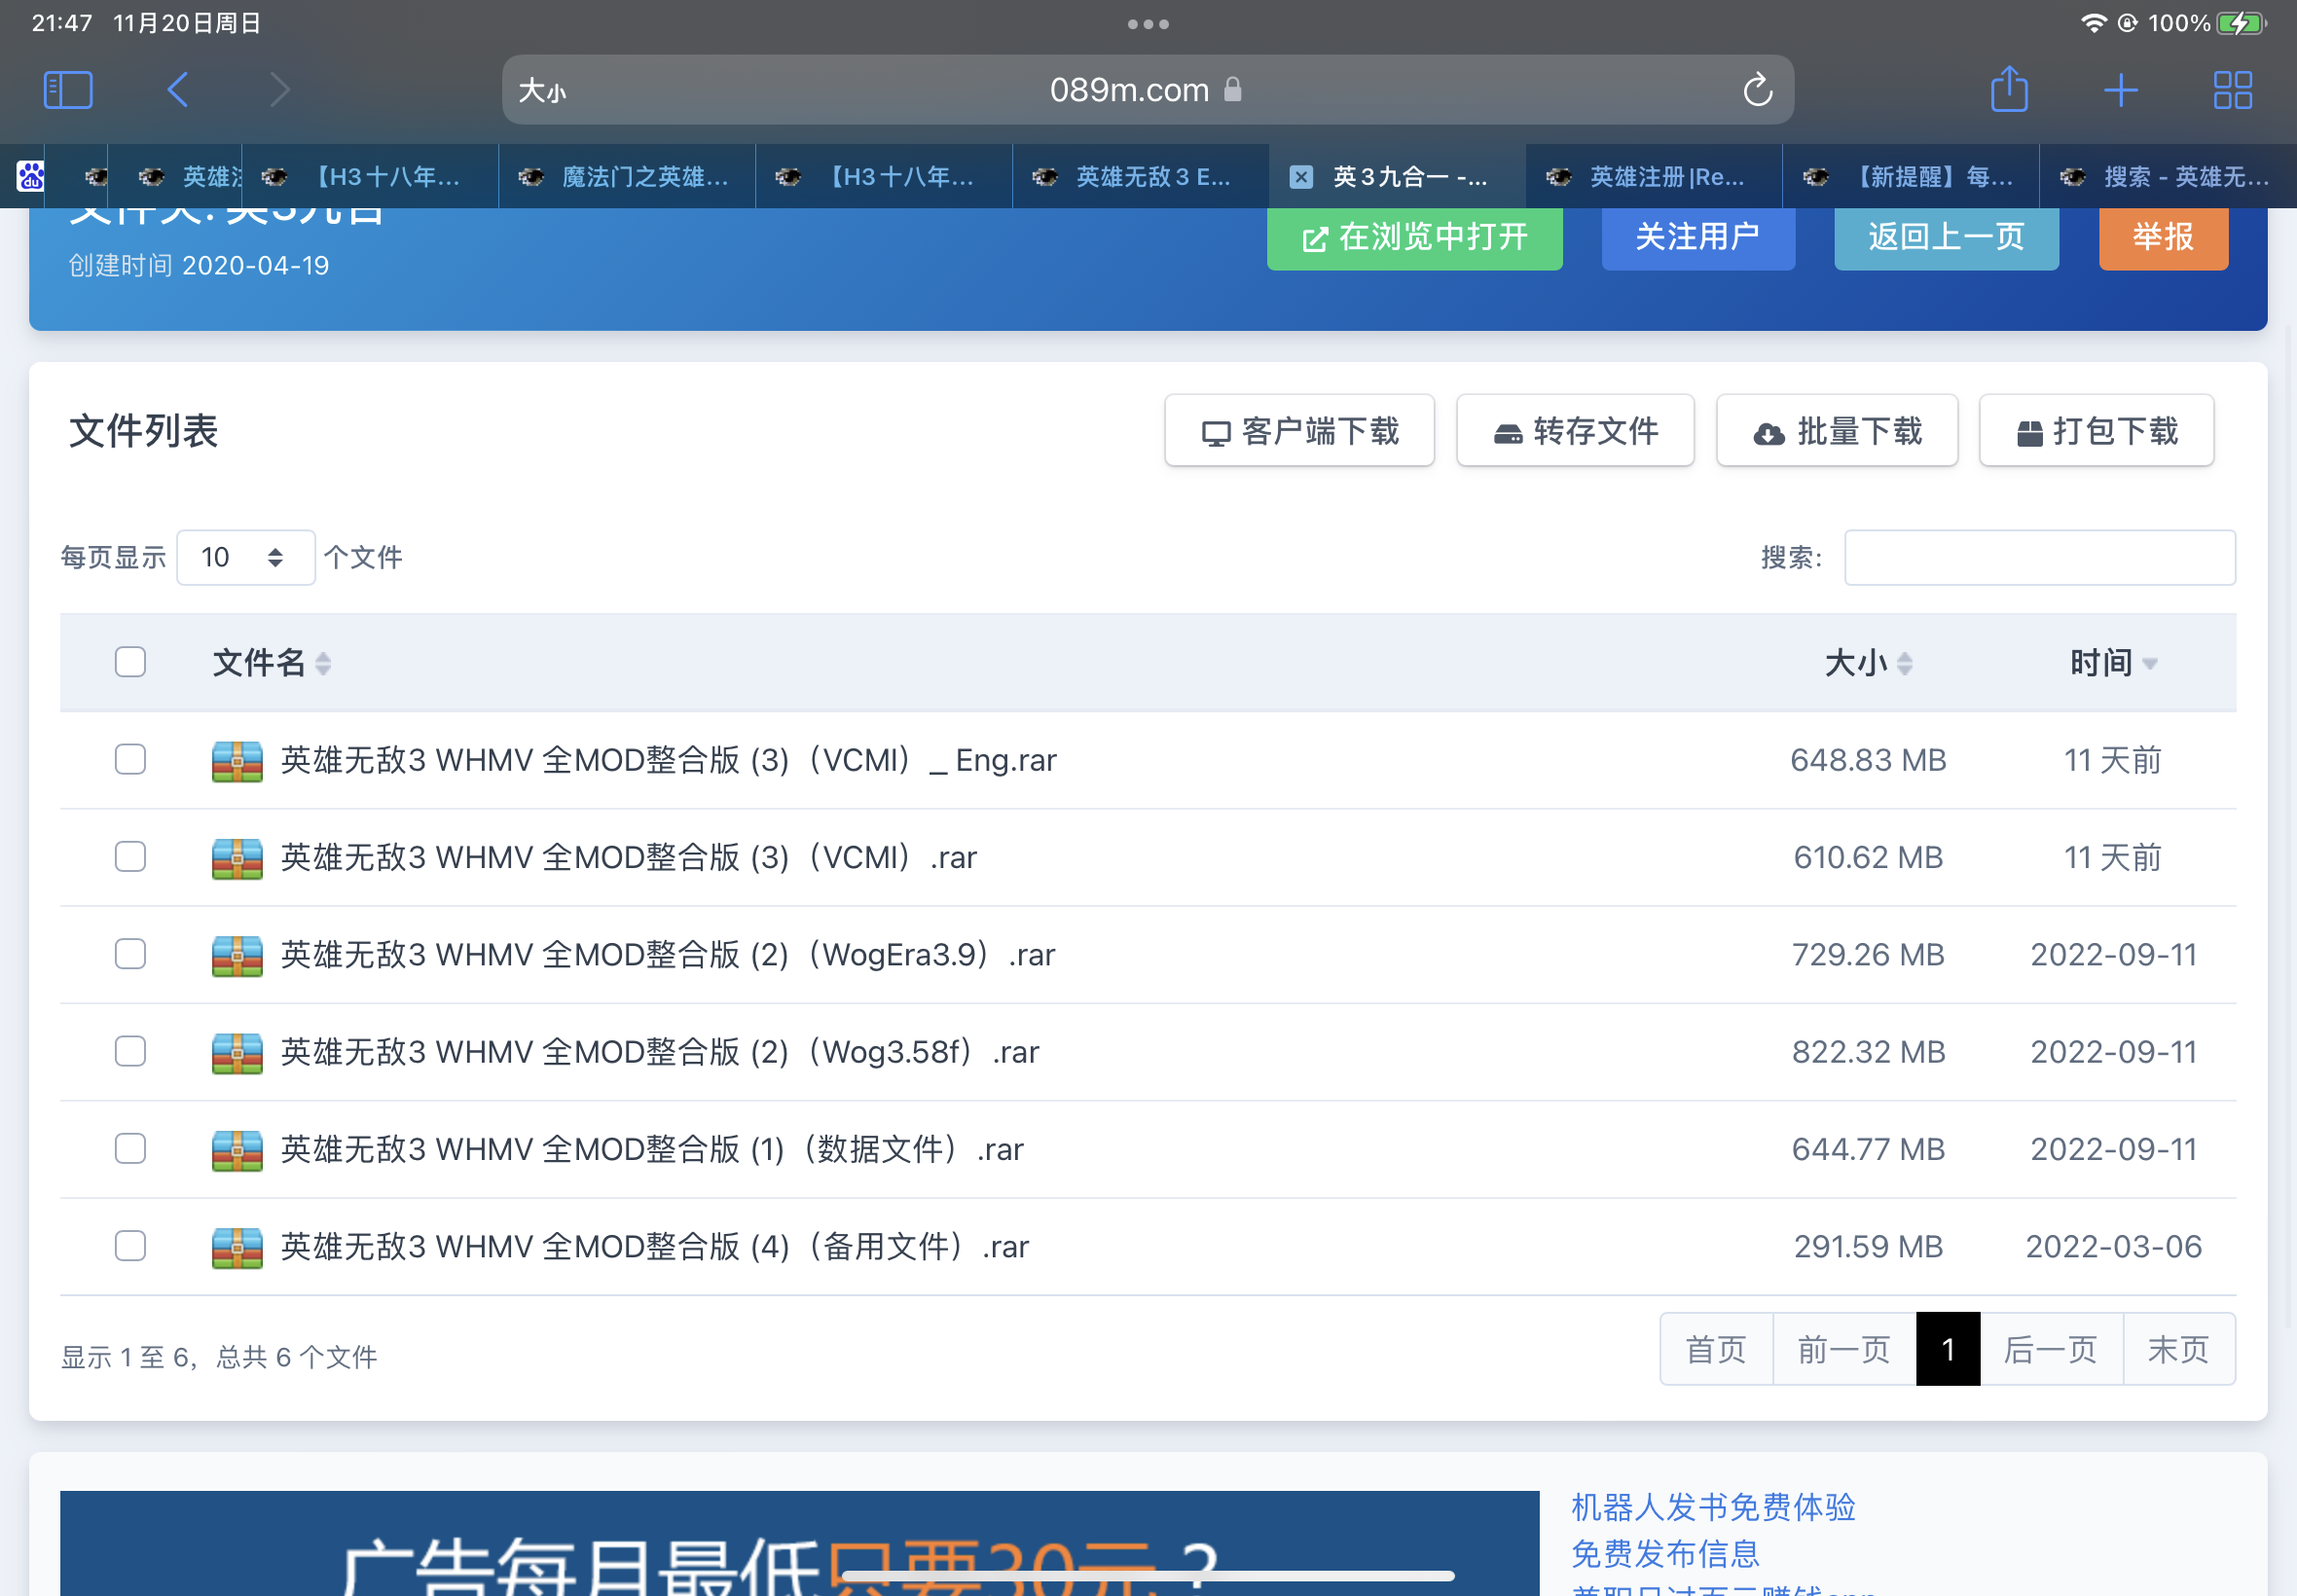Go to 前一页 in pagination
The height and width of the screenshot is (1596, 2297).
pyautogui.click(x=1844, y=1350)
